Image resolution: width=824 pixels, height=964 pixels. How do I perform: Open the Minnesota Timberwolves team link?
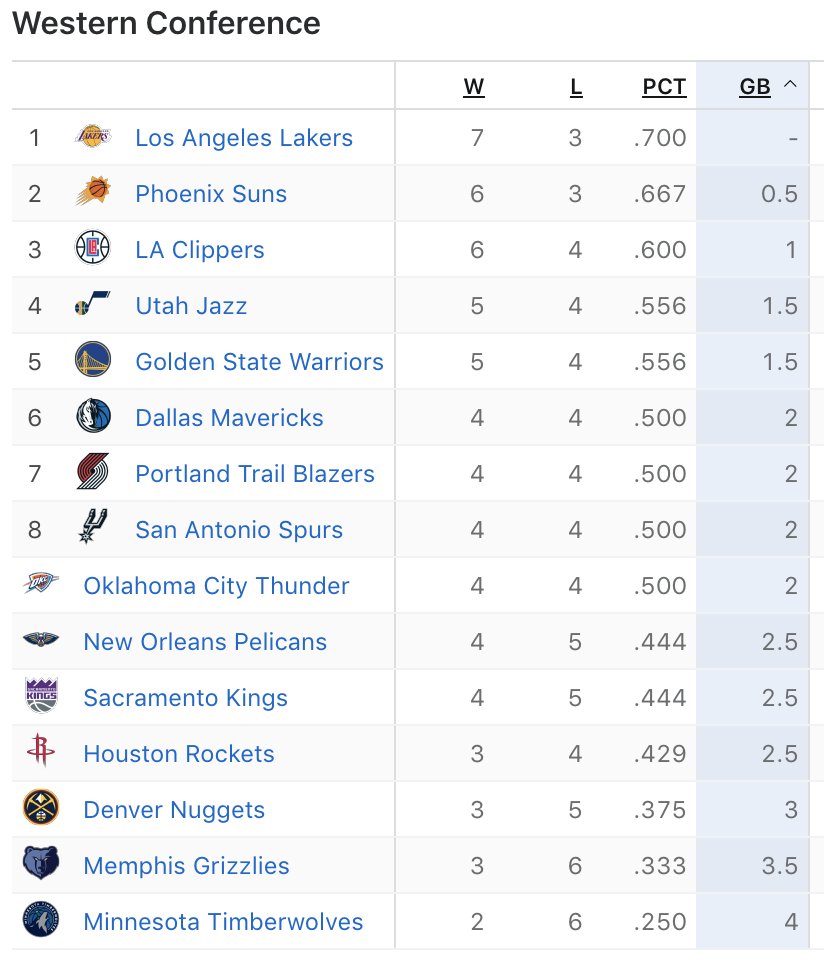click(223, 921)
